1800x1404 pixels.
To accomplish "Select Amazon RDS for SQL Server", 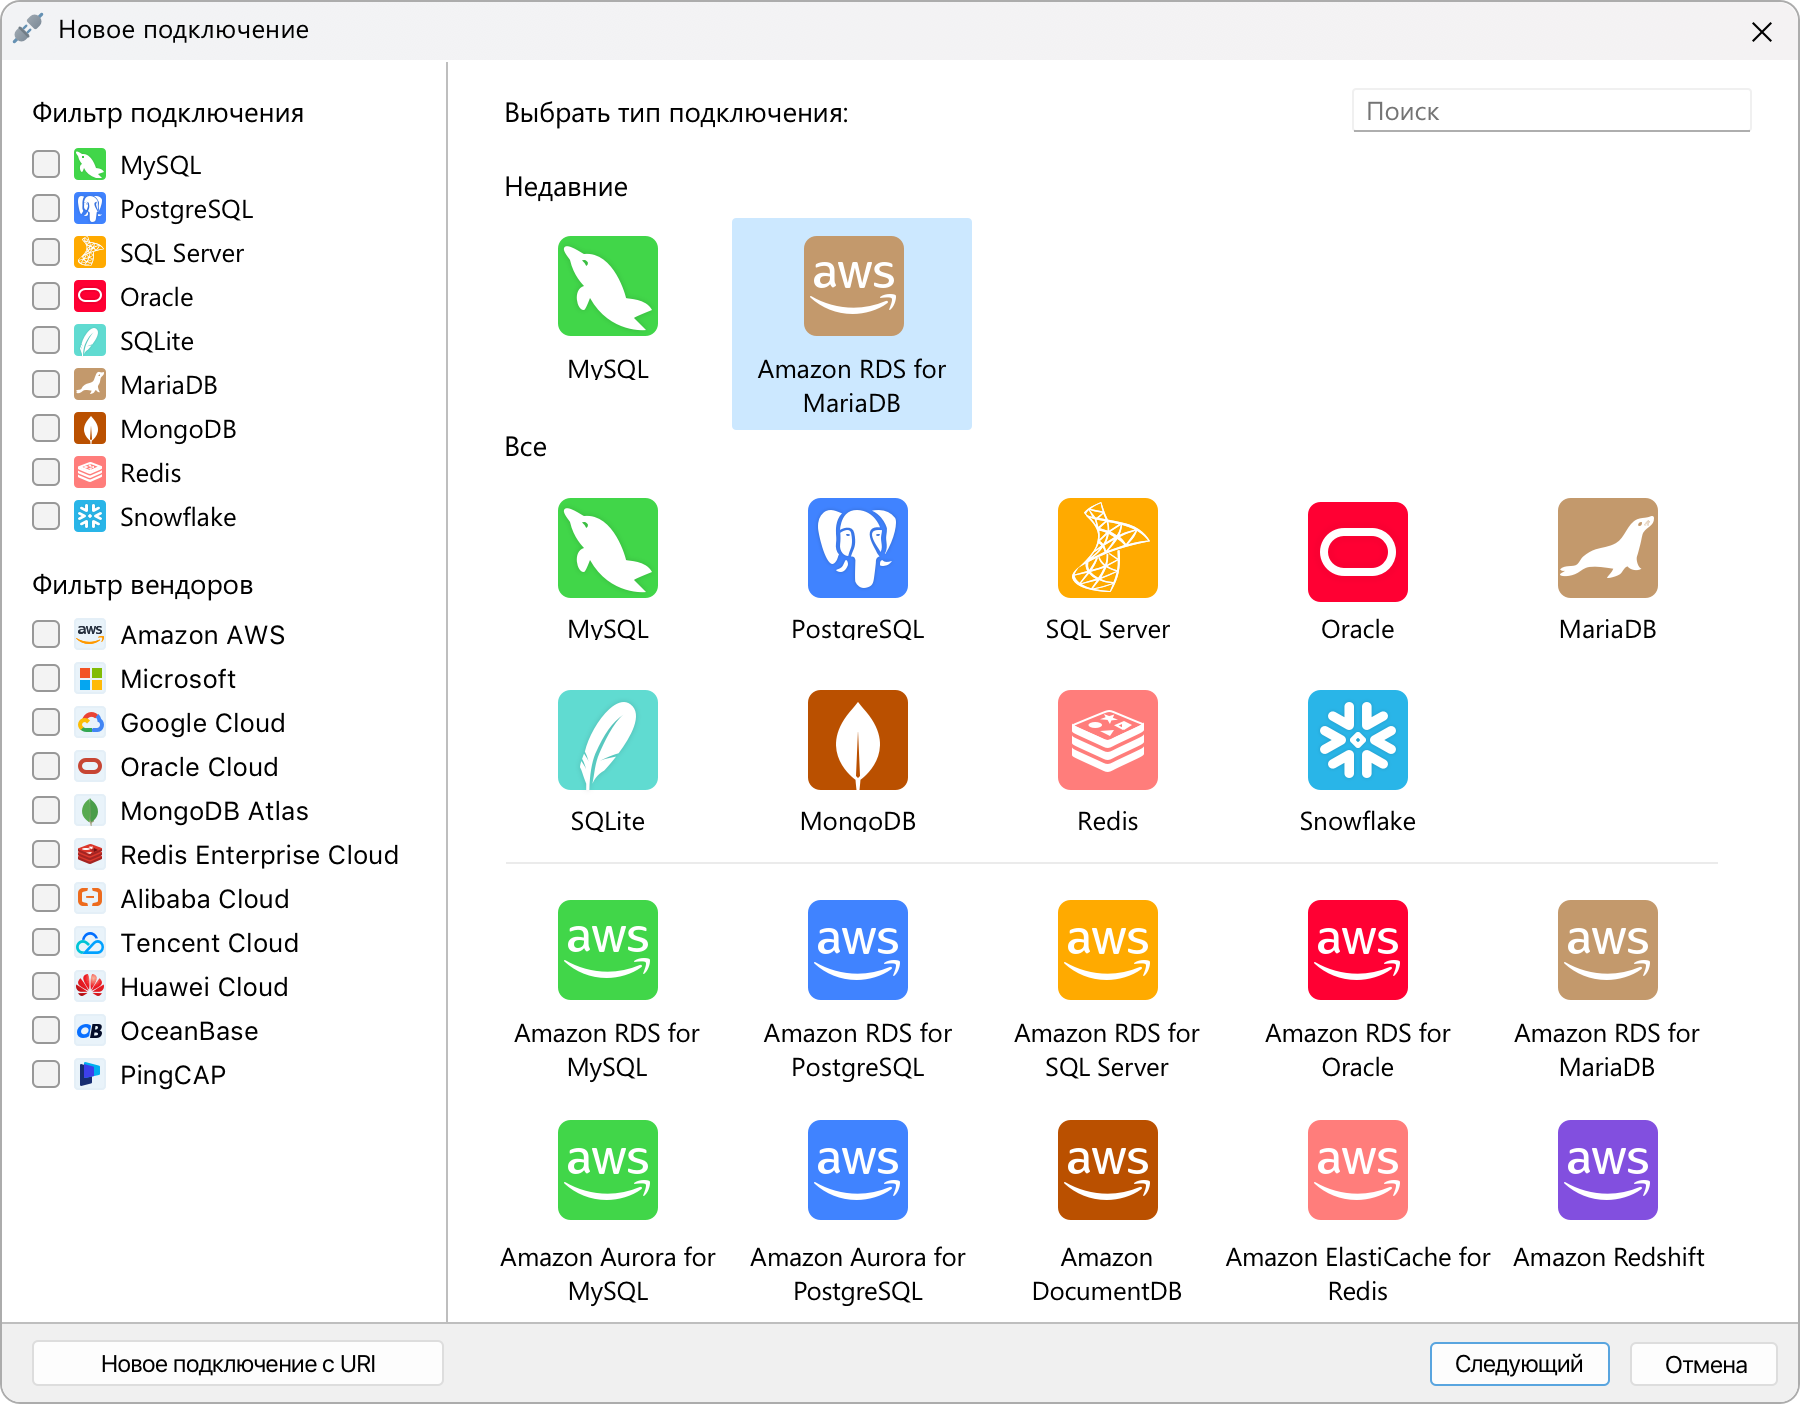I will pyautogui.click(x=1108, y=950).
